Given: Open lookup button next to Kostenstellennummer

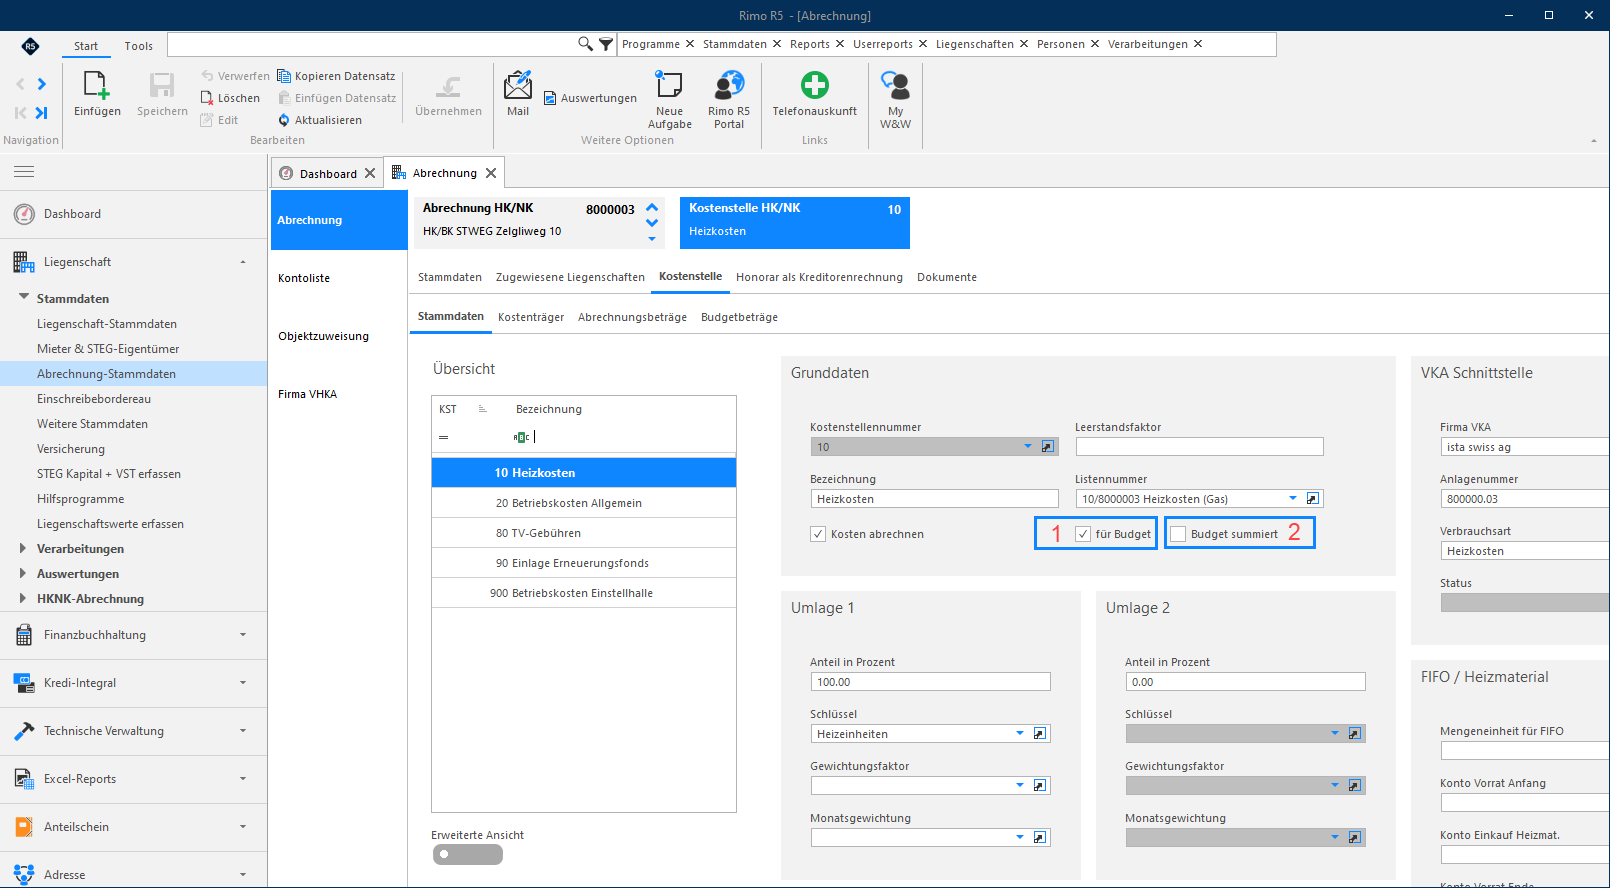Looking at the screenshot, I should click(1048, 447).
